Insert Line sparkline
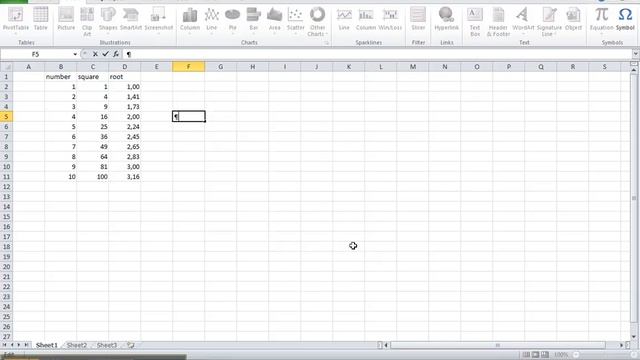640x360 pixels. (x=344, y=20)
